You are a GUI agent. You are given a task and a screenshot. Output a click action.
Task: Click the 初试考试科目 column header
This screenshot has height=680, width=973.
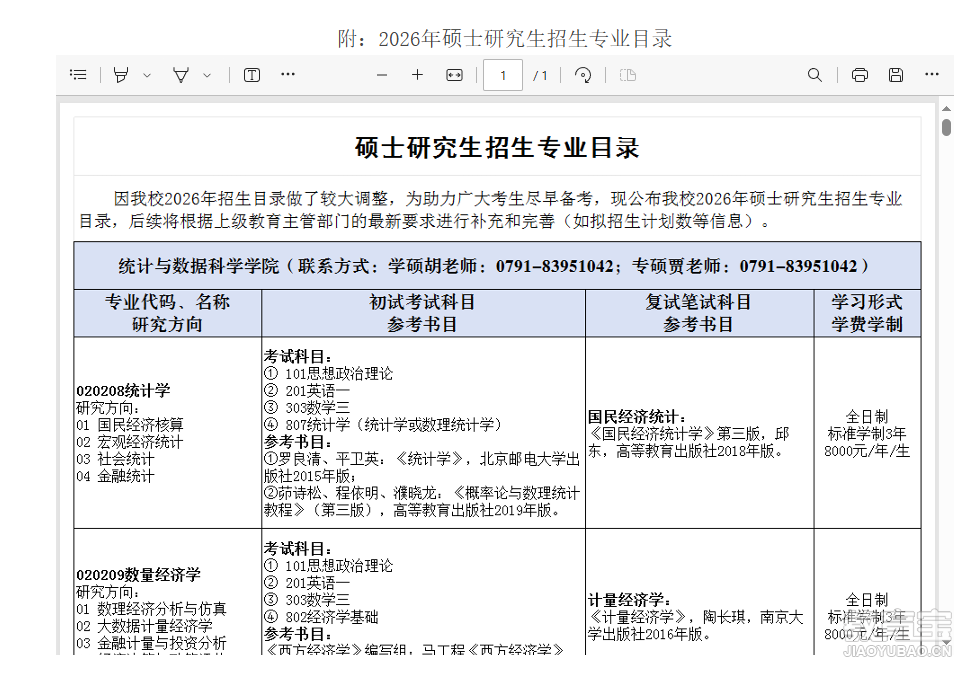[423, 313]
